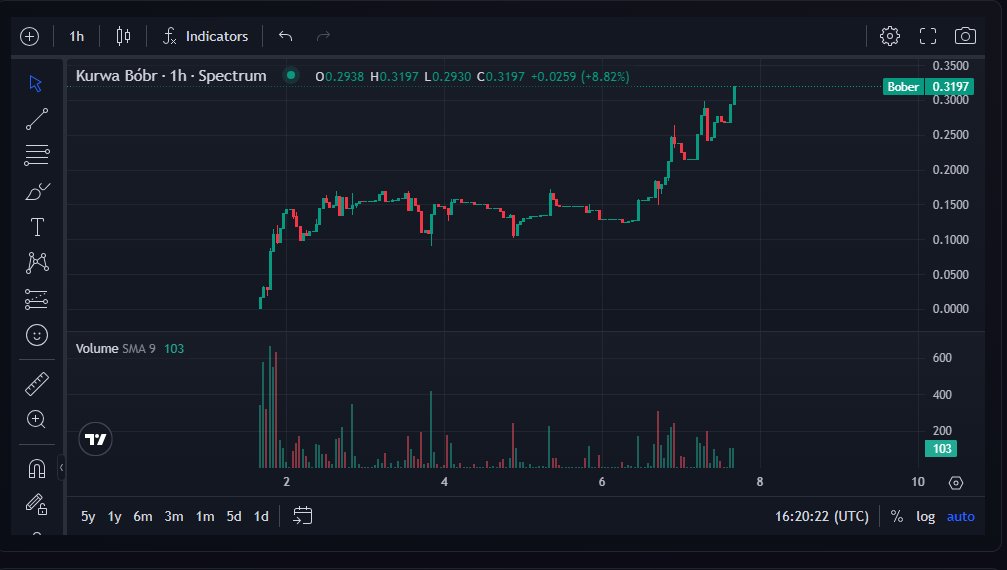Screen dimensions: 1007x570
Task: Collapse the drawing toolbar with arrow handle
Action: click(62, 467)
